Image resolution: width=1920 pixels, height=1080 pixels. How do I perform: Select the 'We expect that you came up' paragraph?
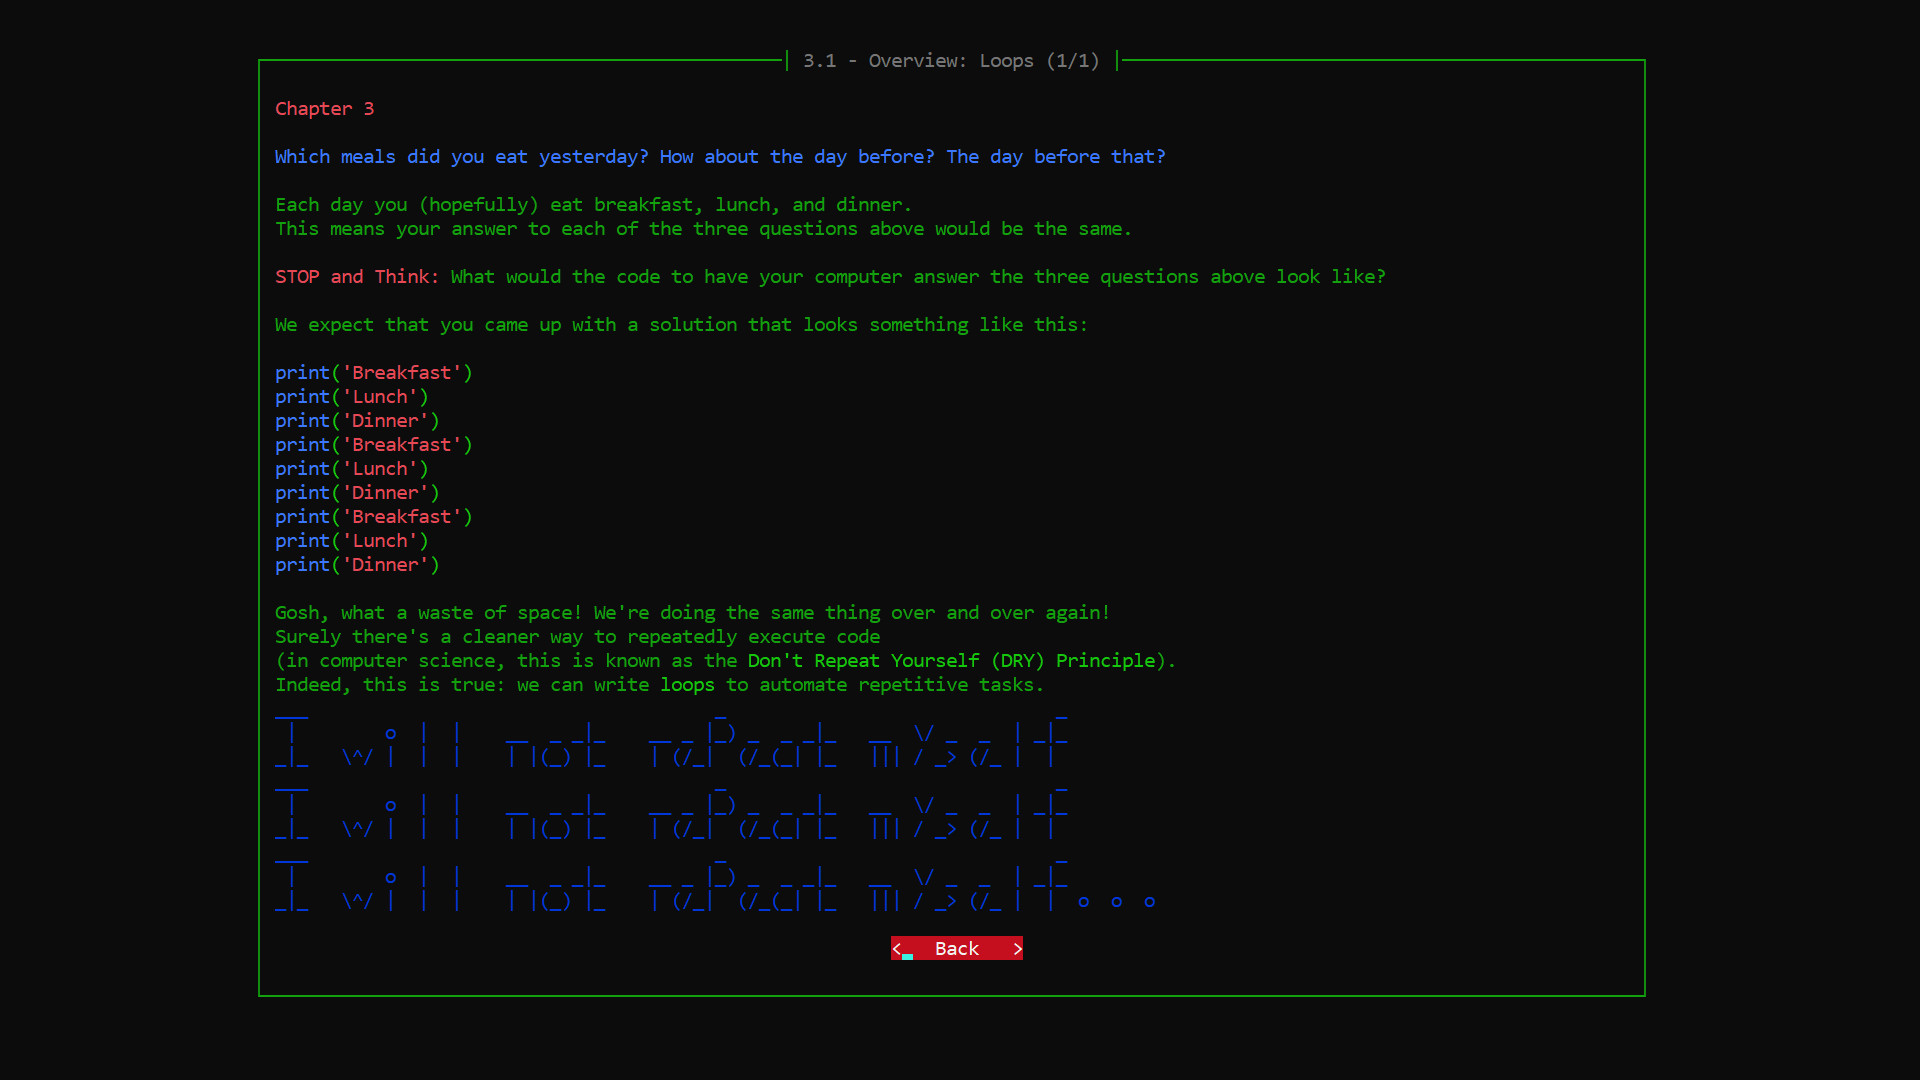(680, 324)
